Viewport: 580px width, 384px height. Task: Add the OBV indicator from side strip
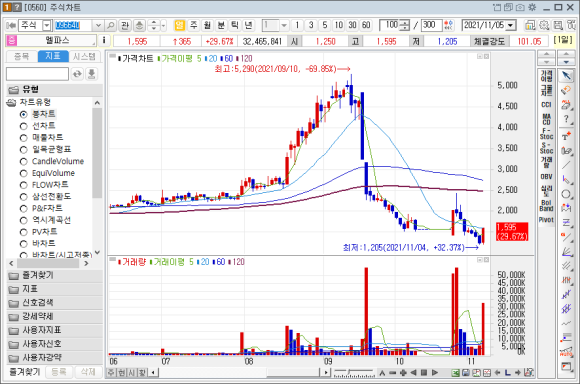point(546,176)
